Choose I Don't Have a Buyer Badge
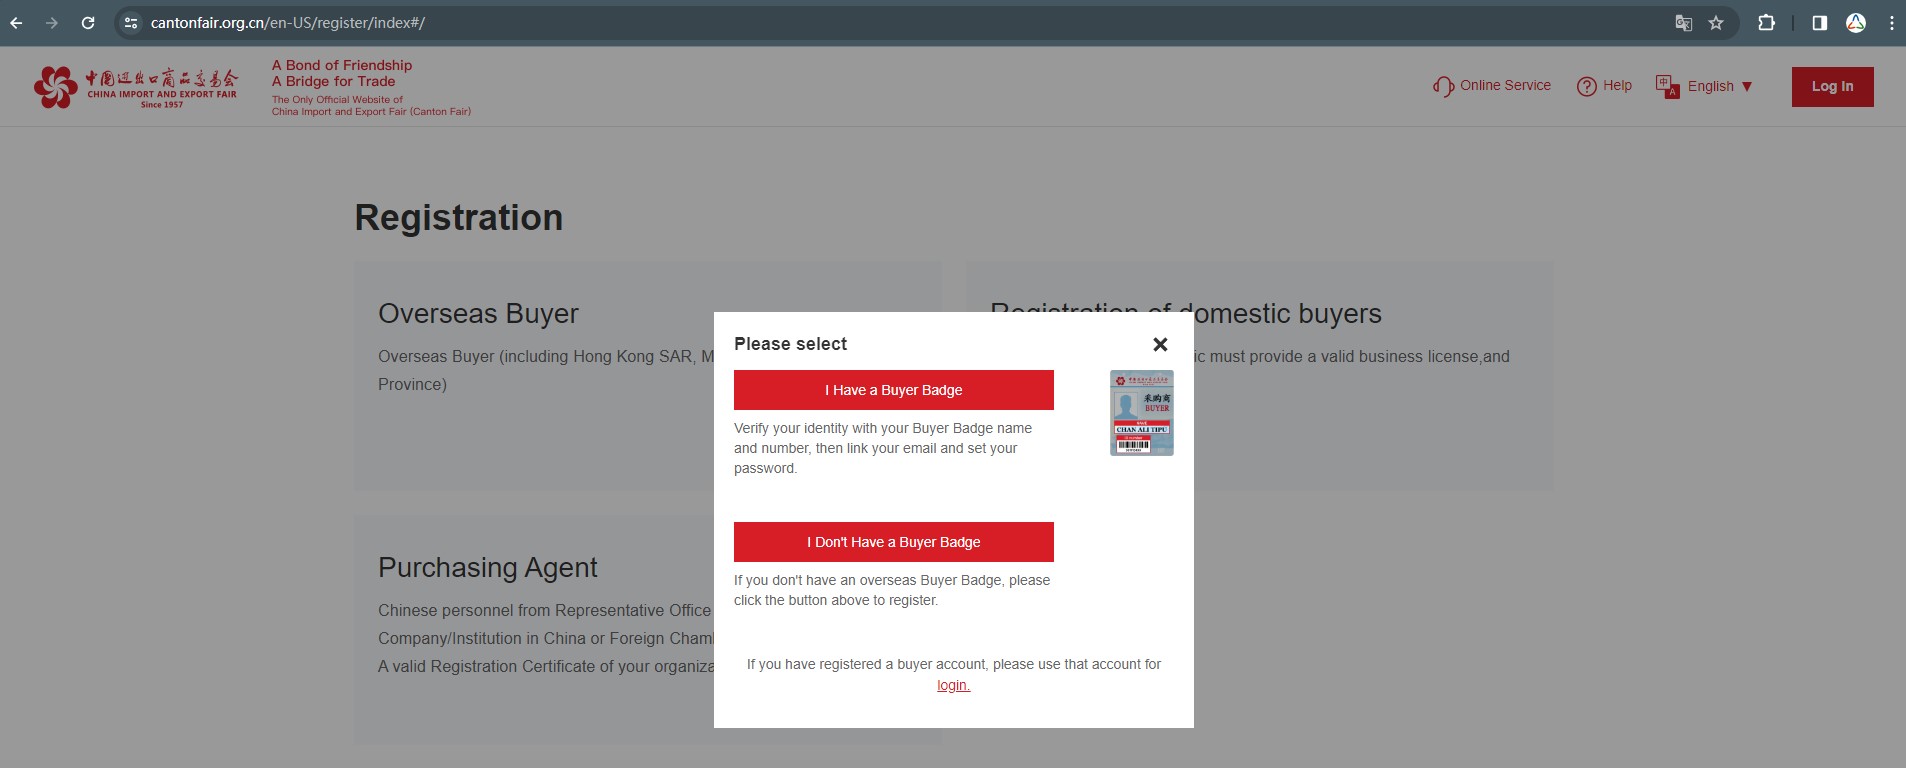 (893, 542)
